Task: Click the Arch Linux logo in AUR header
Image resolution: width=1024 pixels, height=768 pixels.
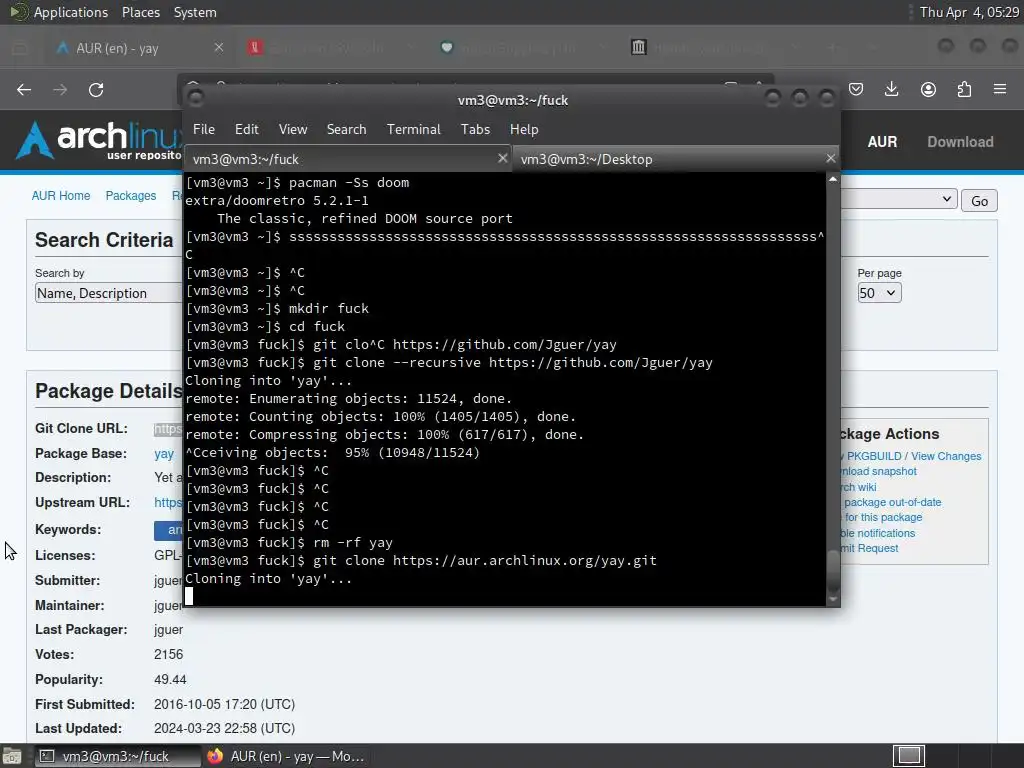Action: click(x=98, y=140)
